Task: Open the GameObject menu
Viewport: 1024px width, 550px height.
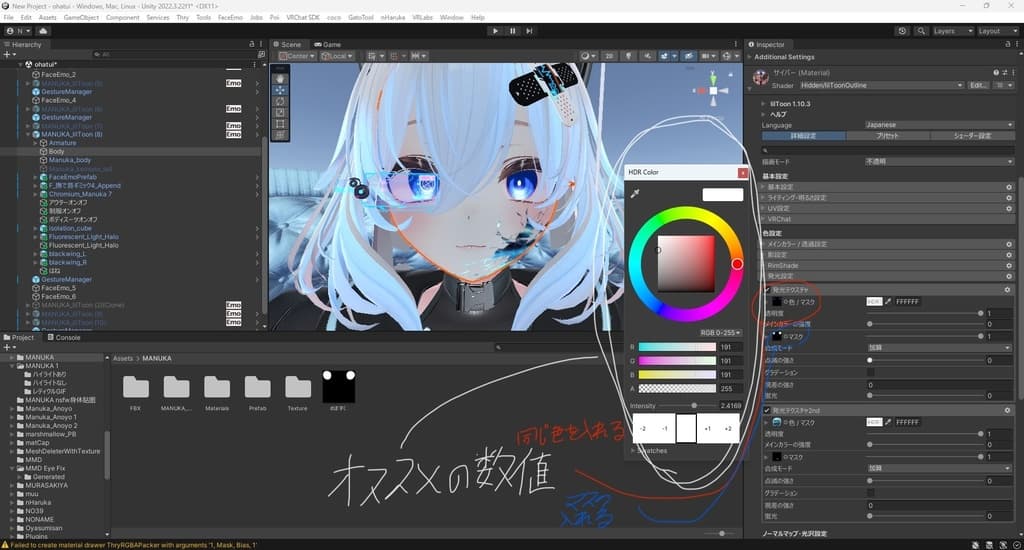Action: pos(81,18)
